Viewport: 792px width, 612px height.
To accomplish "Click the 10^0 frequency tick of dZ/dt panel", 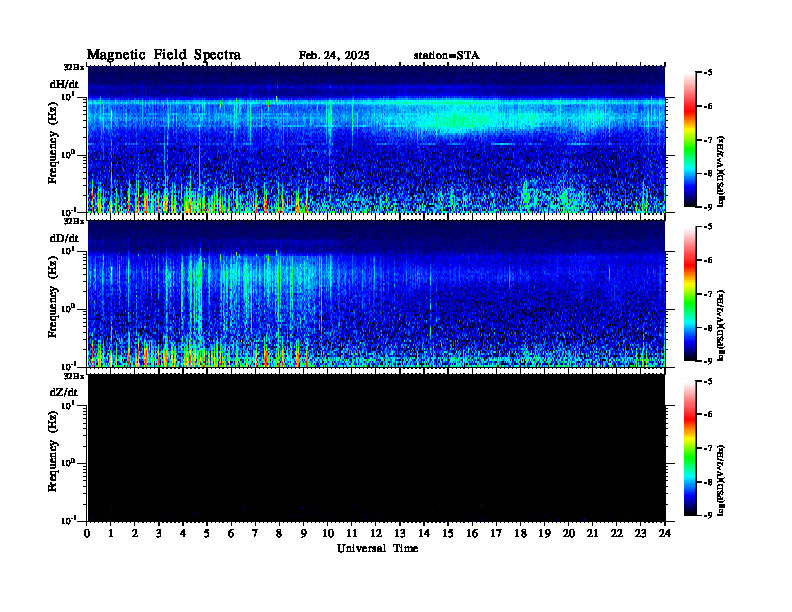I will [x=68, y=462].
